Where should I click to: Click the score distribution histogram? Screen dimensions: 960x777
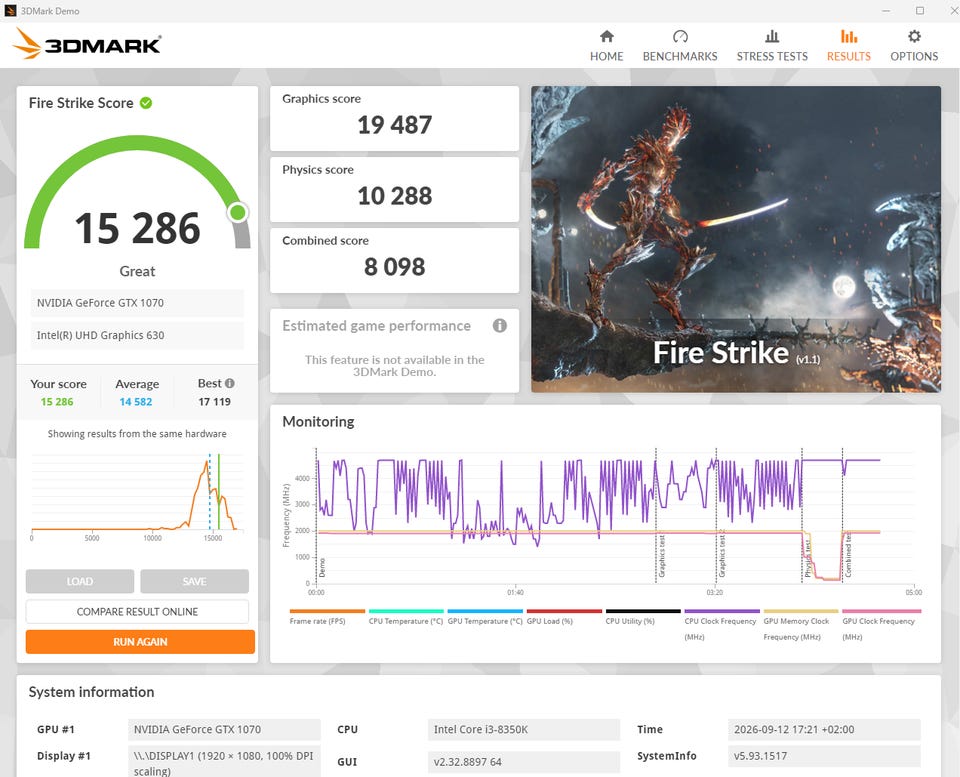point(137,495)
